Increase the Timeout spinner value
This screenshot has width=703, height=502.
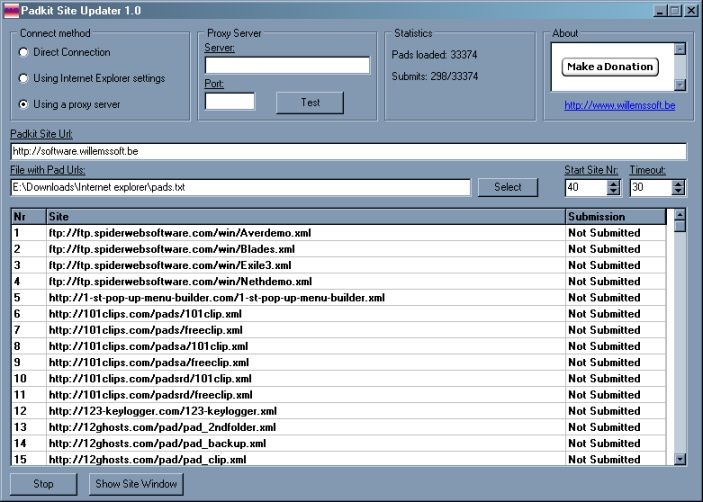[679, 183]
